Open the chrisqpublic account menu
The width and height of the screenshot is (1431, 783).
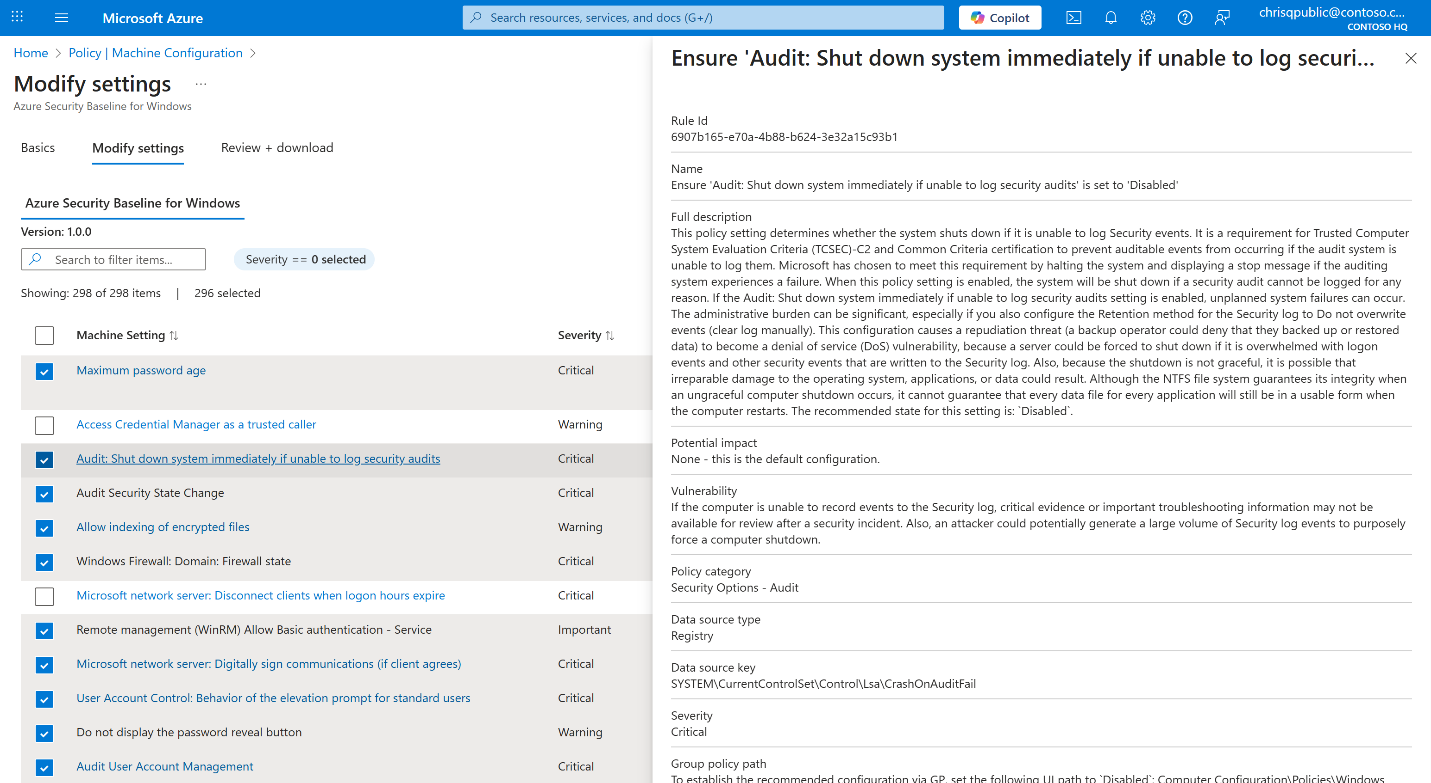[x=1332, y=18]
